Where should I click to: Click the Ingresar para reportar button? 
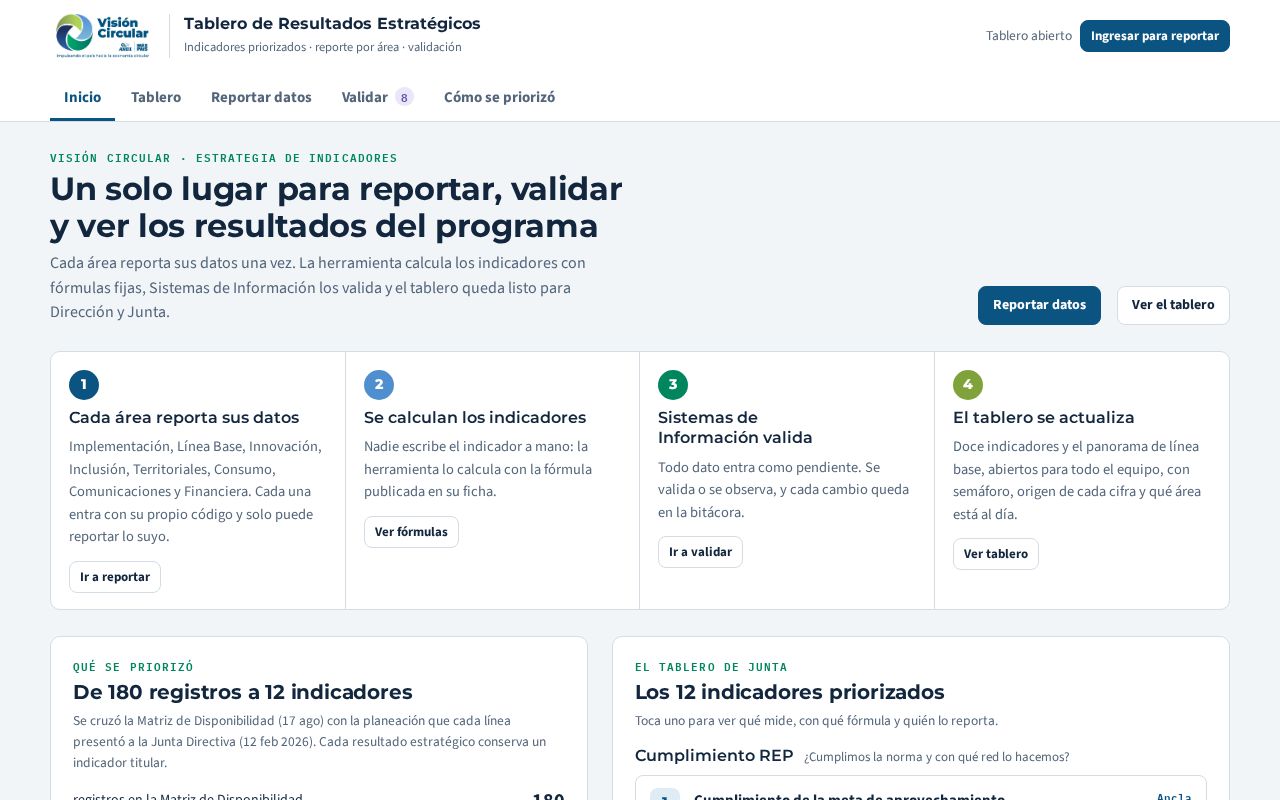pyautogui.click(x=1155, y=36)
